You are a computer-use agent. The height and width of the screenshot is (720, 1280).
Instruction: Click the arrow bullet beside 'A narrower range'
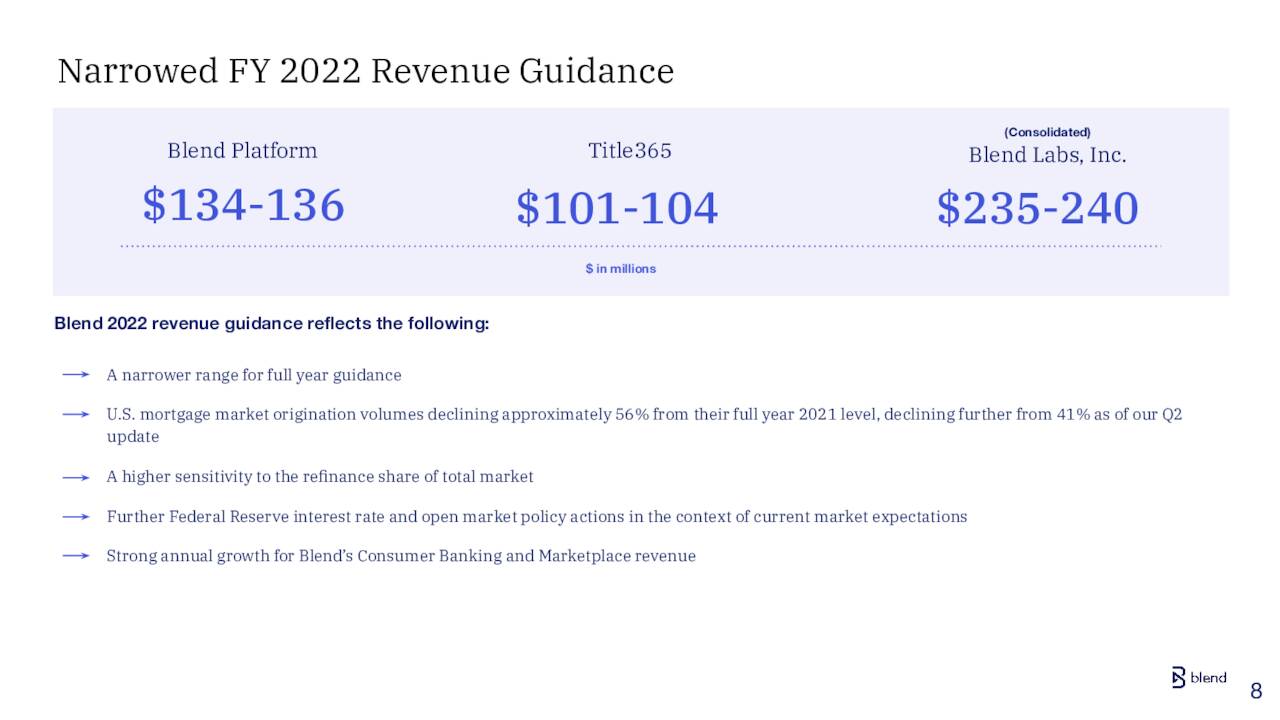pyautogui.click(x=76, y=375)
